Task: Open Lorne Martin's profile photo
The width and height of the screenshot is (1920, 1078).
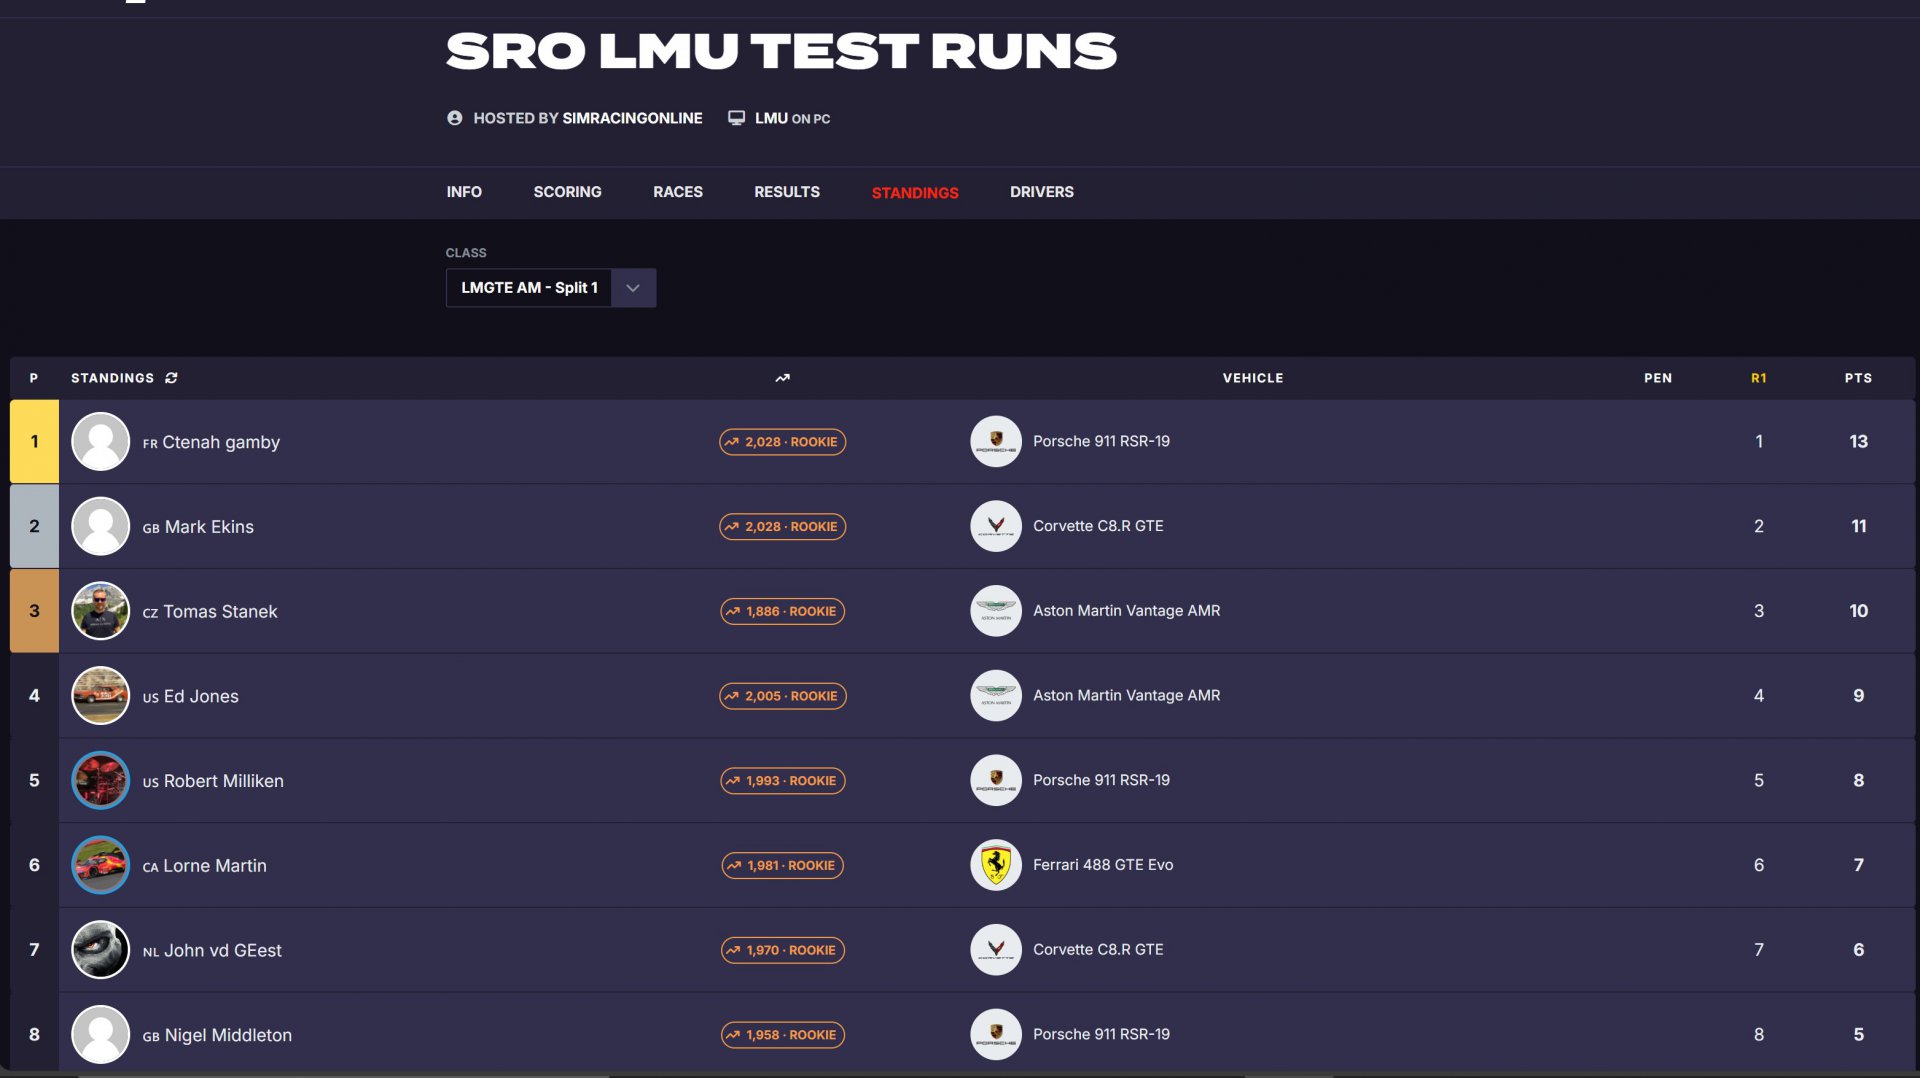Action: click(101, 865)
